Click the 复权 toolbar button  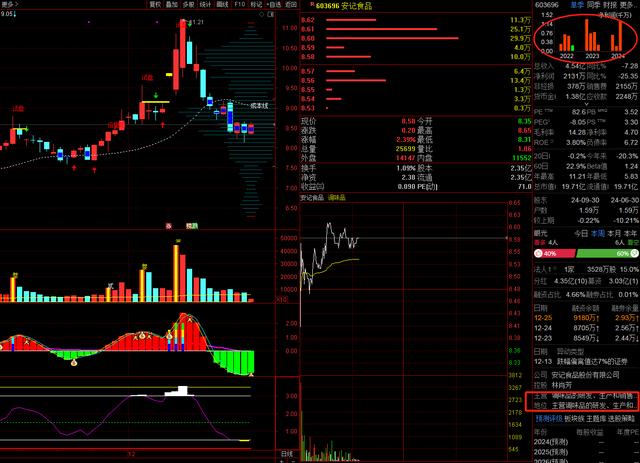coord(155,4)
